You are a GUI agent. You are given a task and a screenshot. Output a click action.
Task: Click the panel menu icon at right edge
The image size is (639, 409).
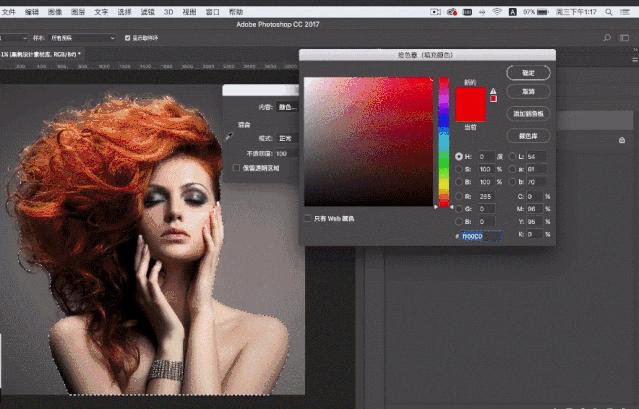tap(635, 59)
